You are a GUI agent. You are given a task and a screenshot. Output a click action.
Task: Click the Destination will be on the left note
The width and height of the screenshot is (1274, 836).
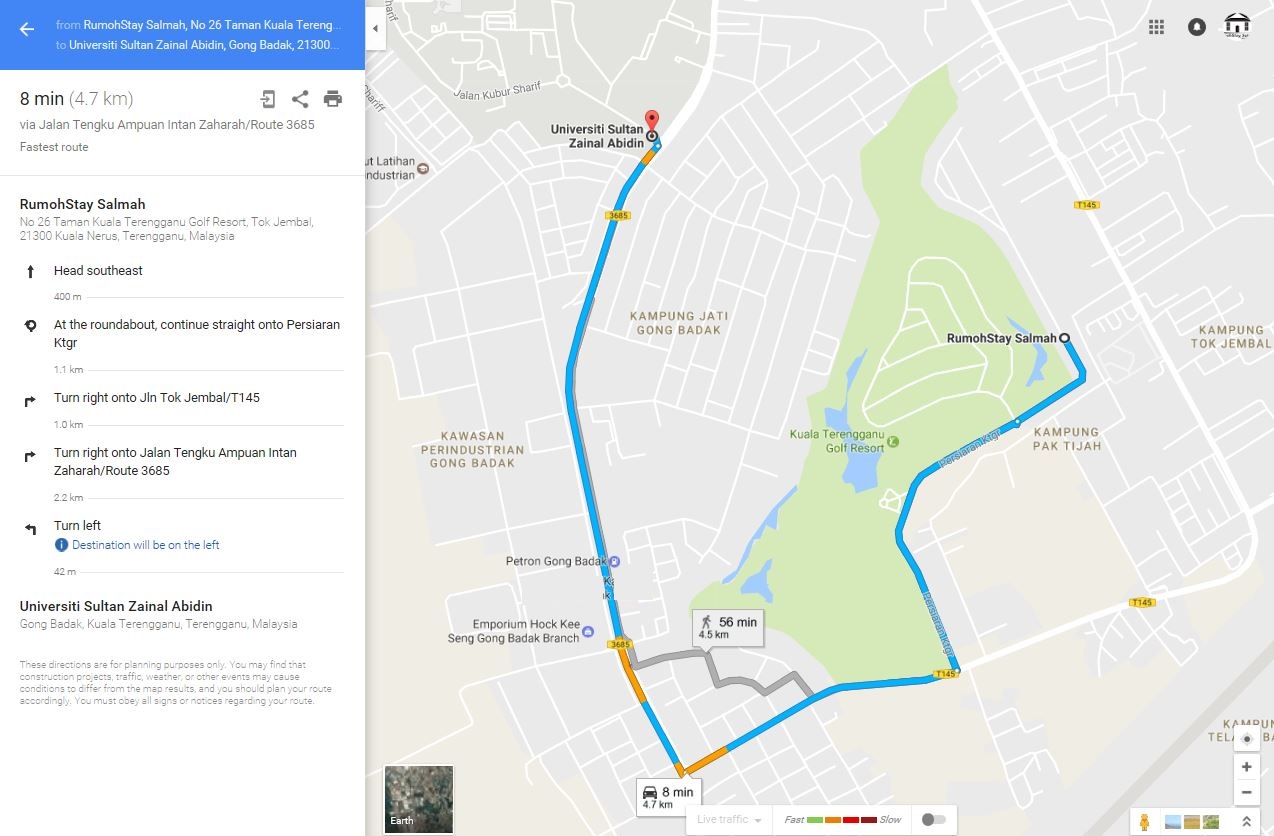coord(146,545)
